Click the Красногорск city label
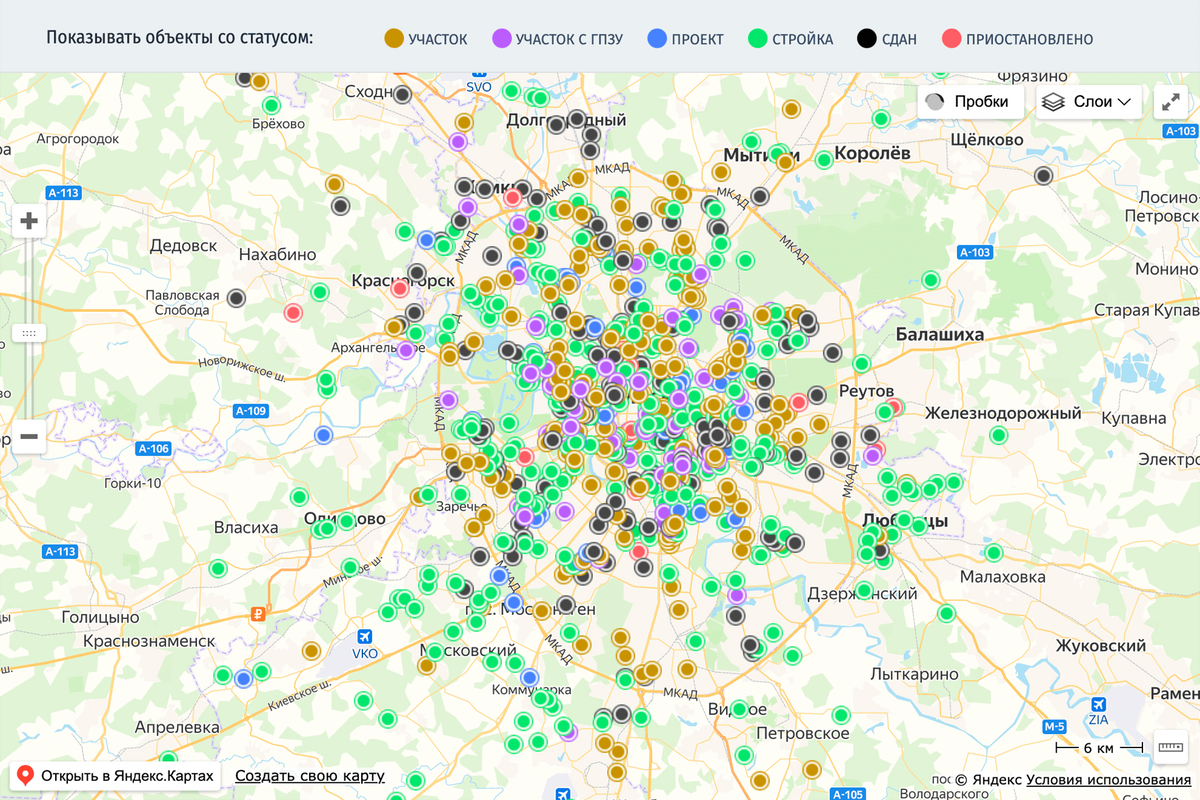Screen dimensions: 1200x800 click(403, 281)
